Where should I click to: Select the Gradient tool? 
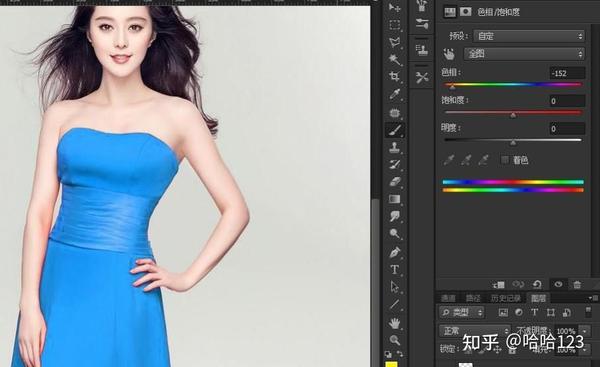pos(394,199)
